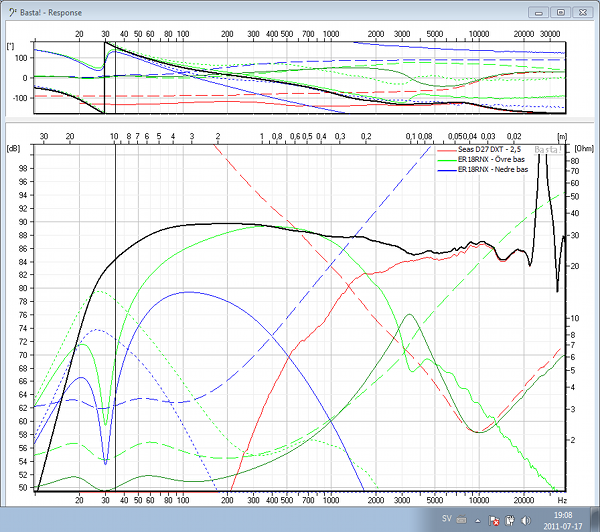Click the Basta! watermark in graph corner
This screenshot has height=532, width=600.
pyautogui.click(x=548, y=151)
